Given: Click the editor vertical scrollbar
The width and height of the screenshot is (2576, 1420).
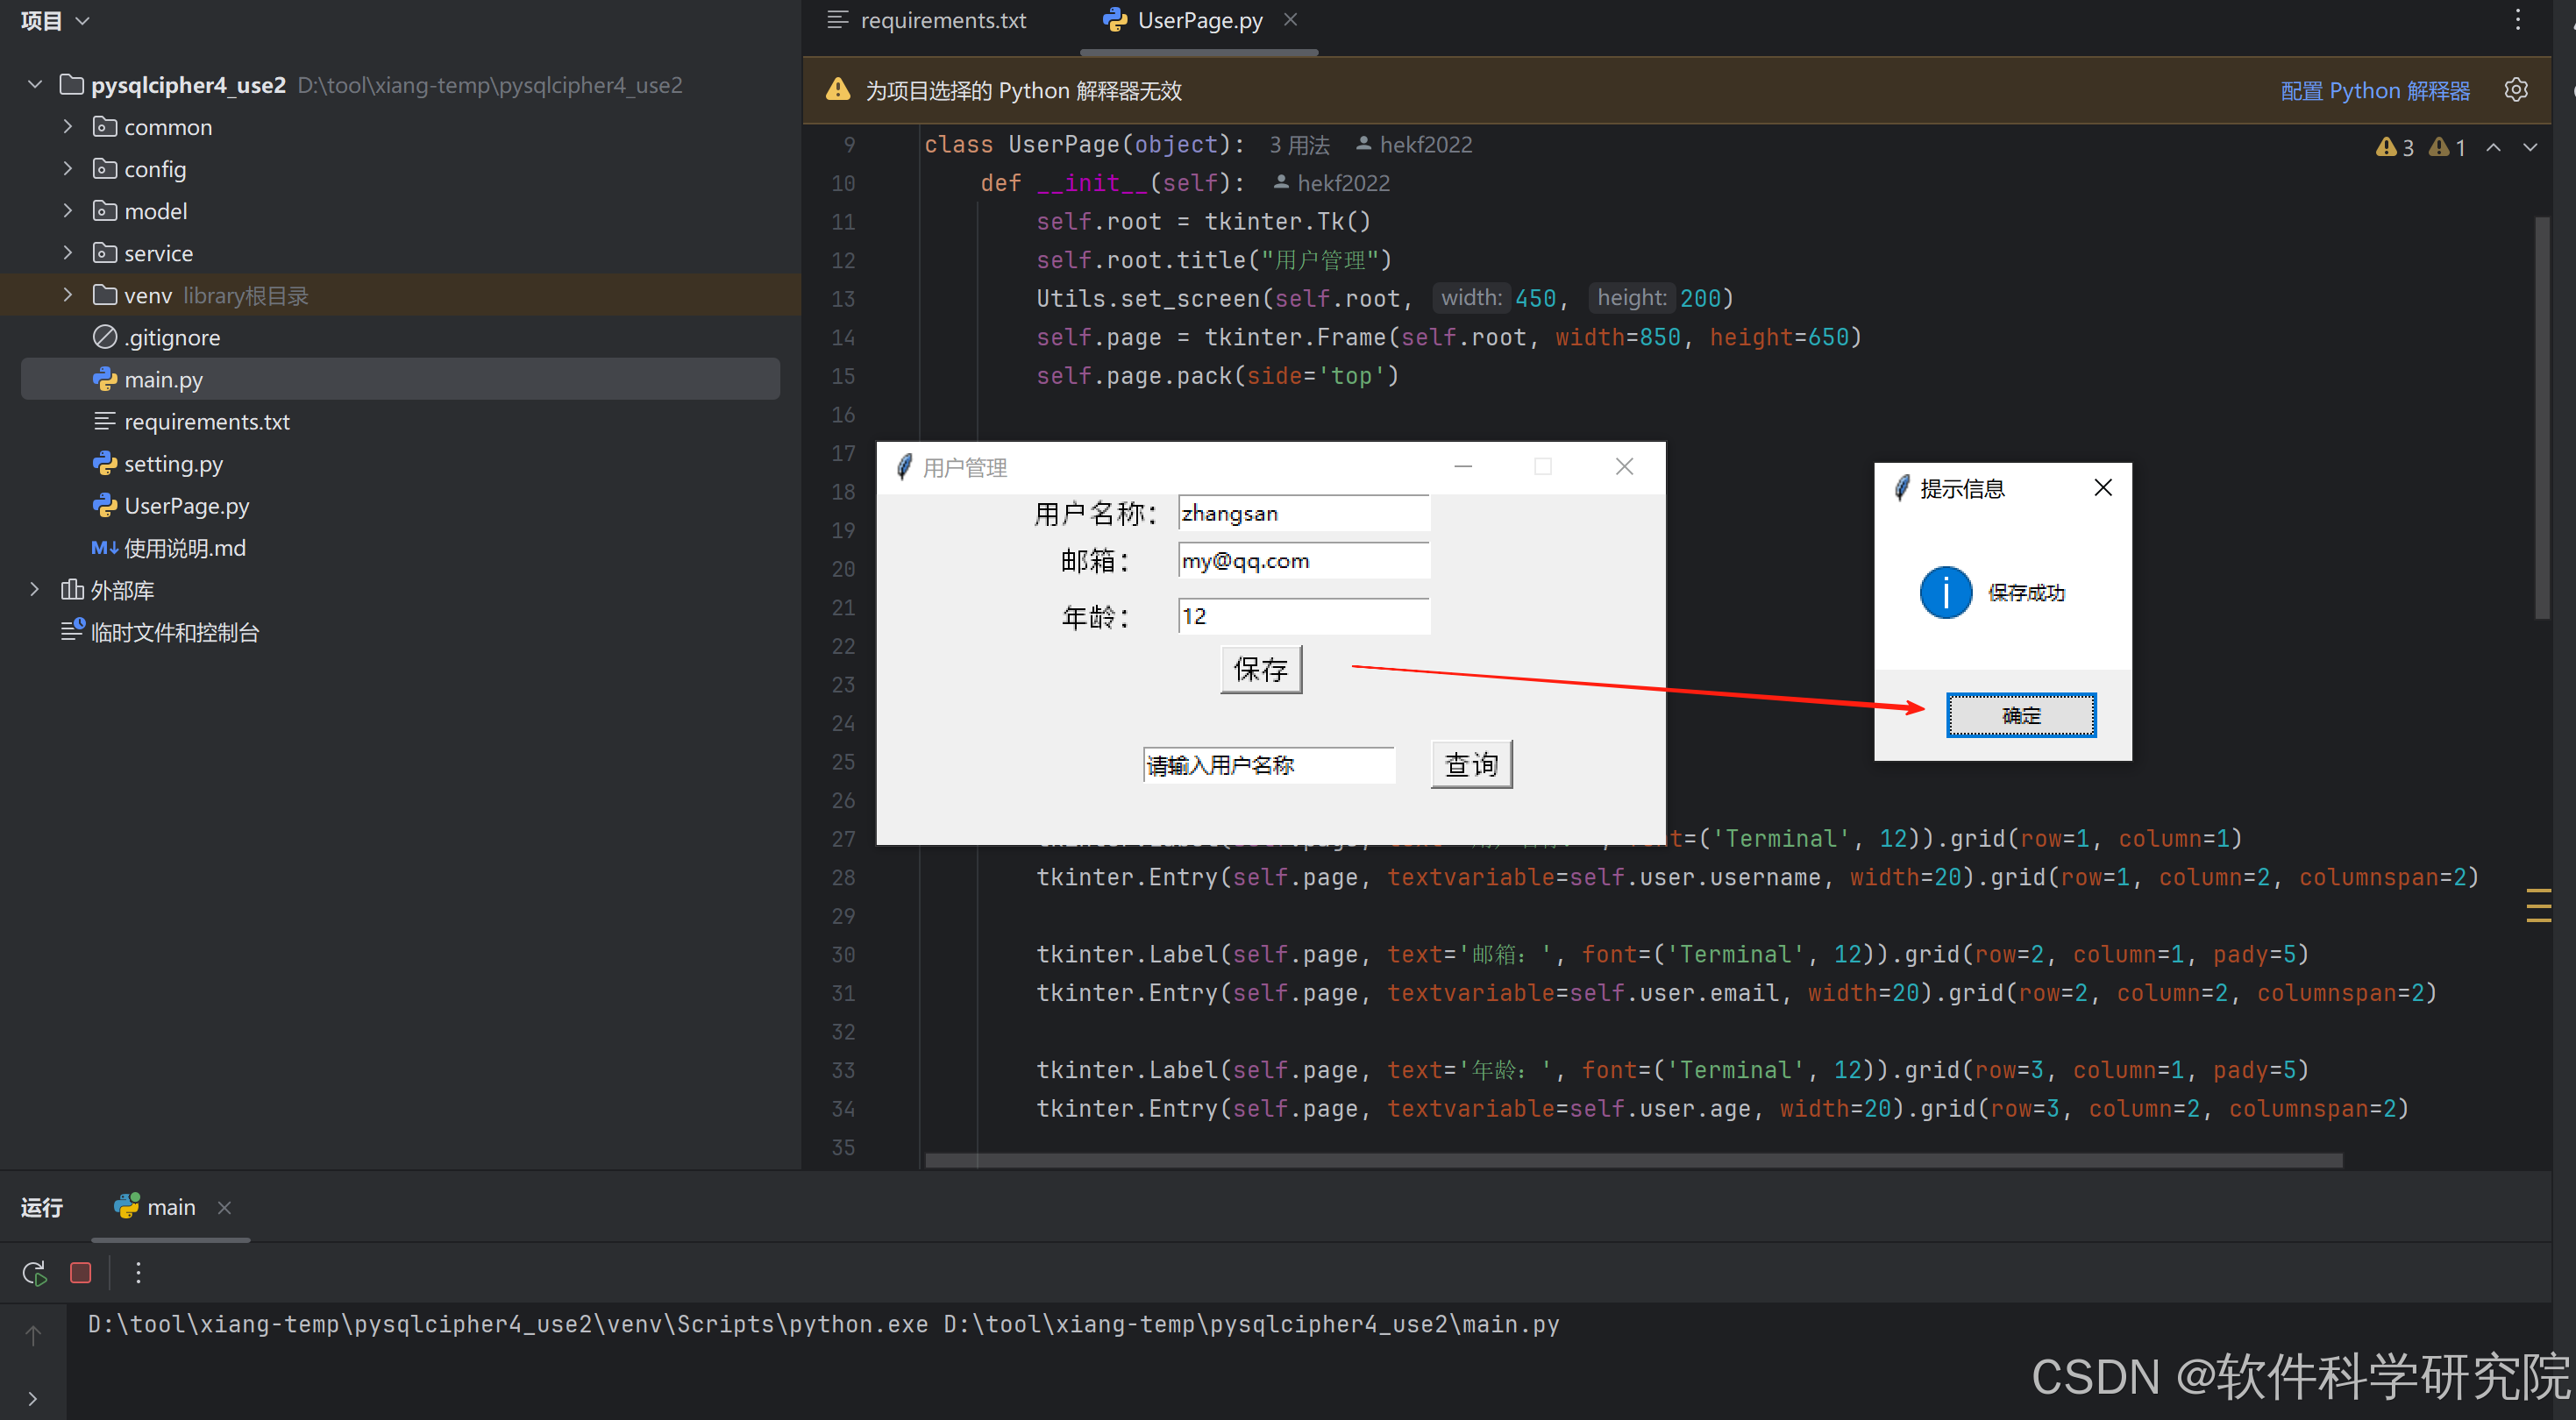Looking at the screenshot, I should point(2543,419).
